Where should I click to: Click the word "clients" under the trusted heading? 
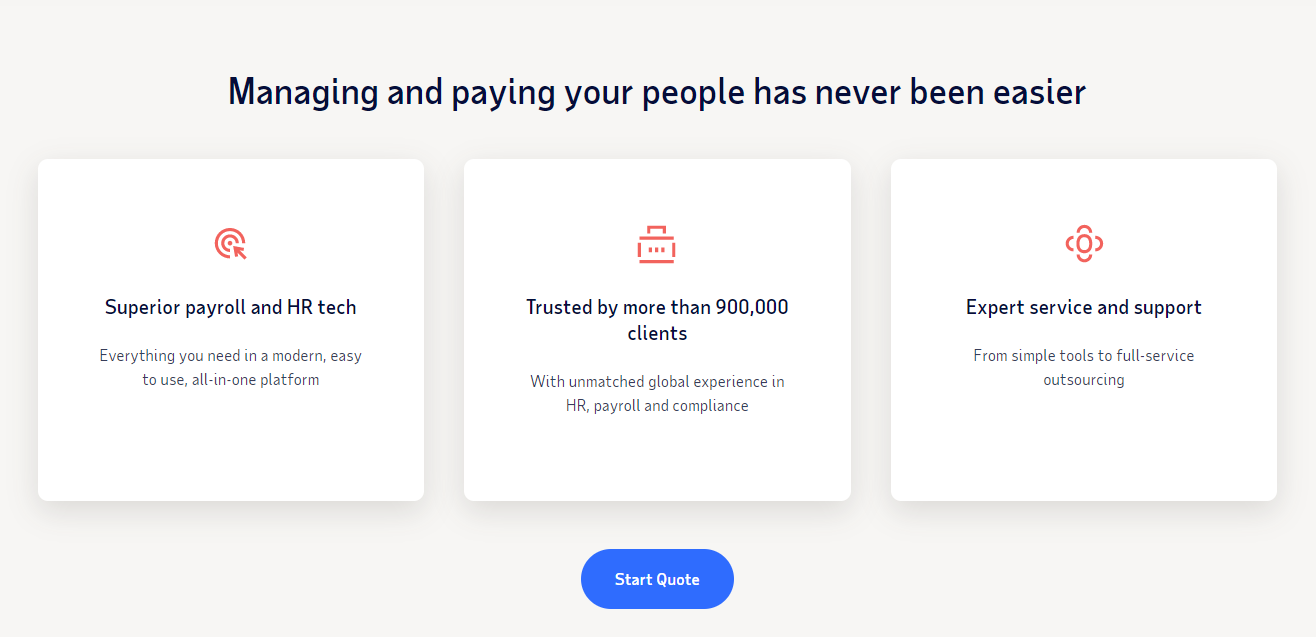657,333
